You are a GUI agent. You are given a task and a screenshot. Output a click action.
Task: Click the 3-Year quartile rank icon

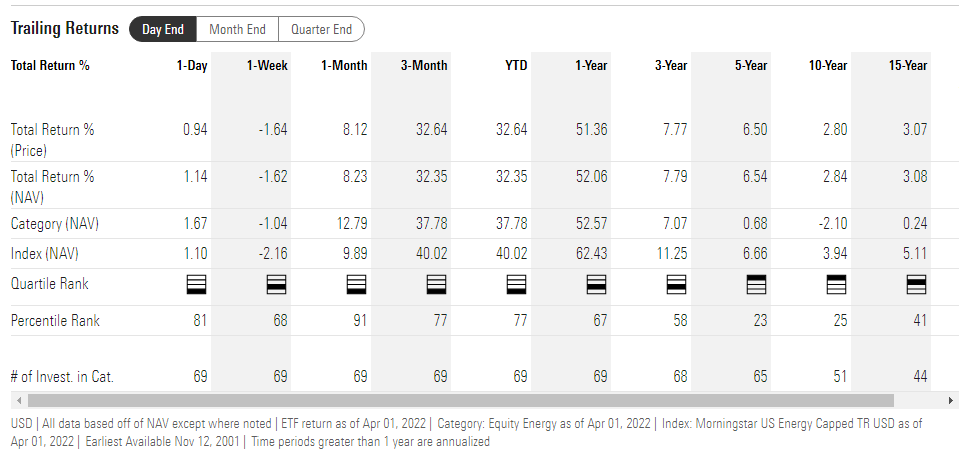point(677,285)
